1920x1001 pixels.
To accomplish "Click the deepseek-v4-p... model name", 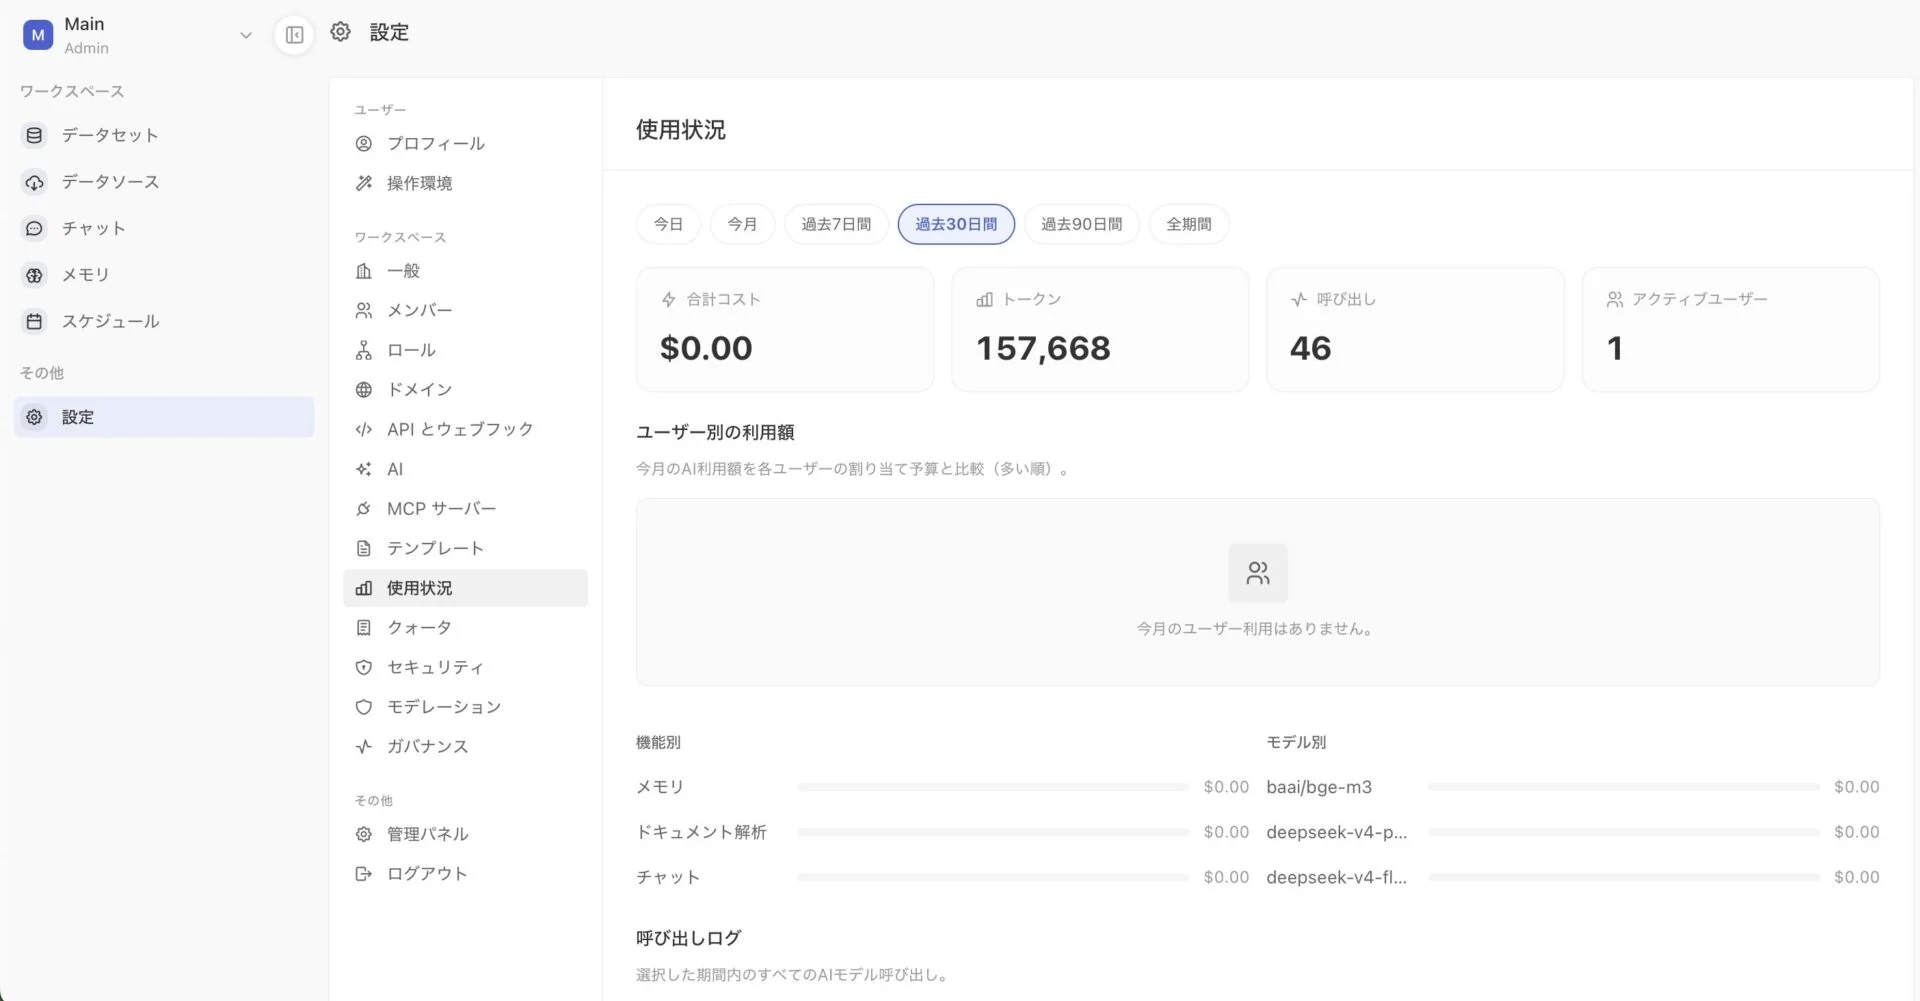I will [1336, 832].
